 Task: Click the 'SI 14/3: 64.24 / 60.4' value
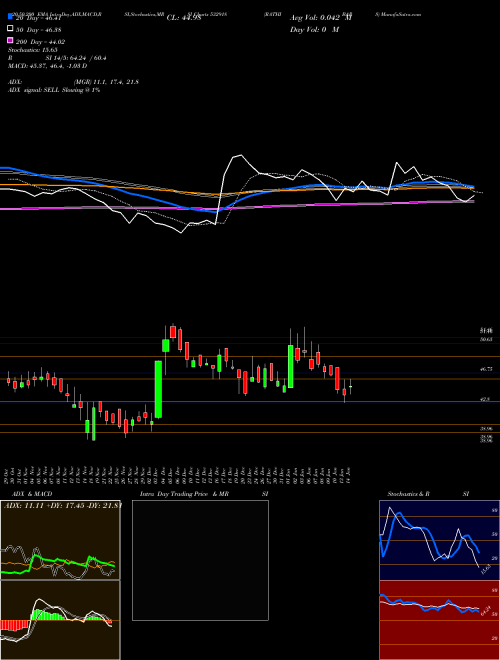[x=76, y=58]
